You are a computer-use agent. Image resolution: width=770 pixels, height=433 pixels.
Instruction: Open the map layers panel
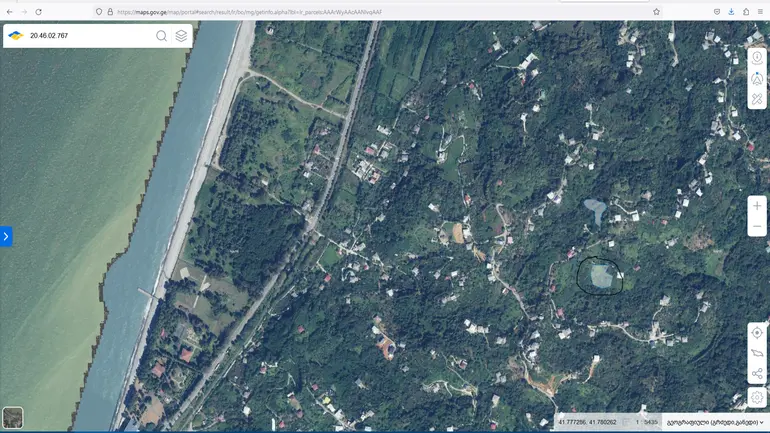[x=181, y=36]
